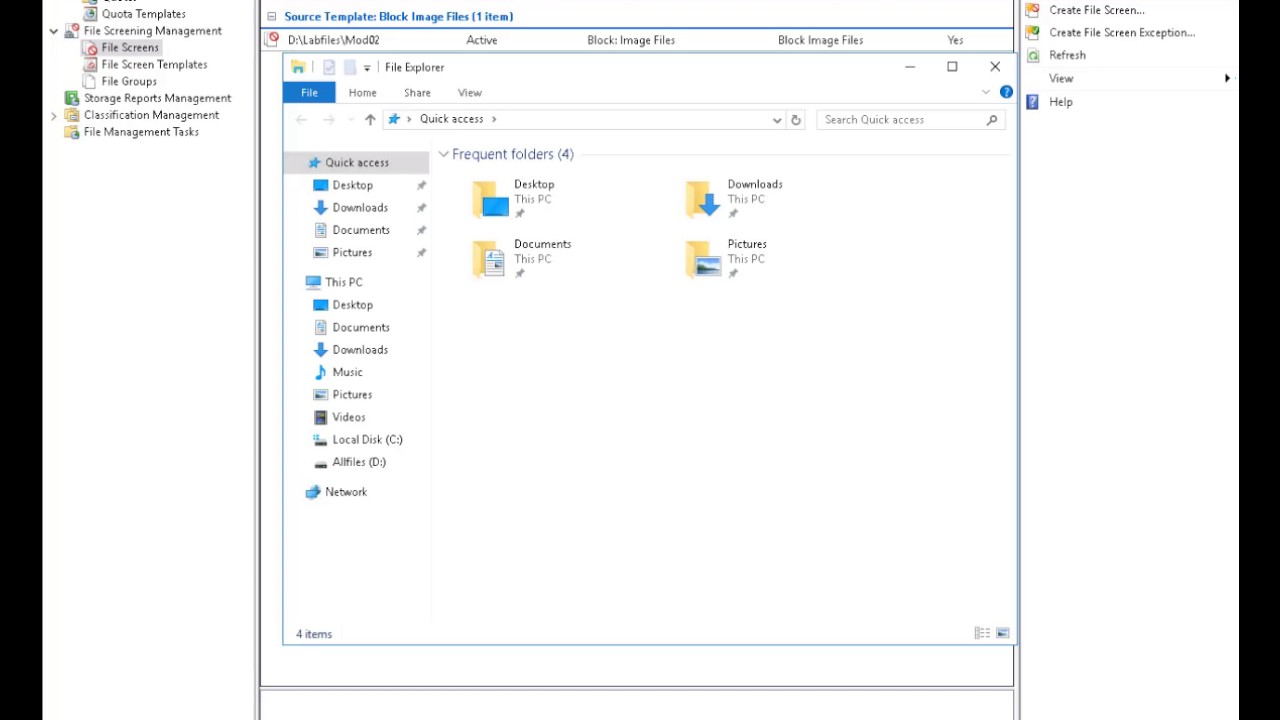Screen dimensions: 1280x720
Task: Click the Up directory arrow
Action: 370,119
